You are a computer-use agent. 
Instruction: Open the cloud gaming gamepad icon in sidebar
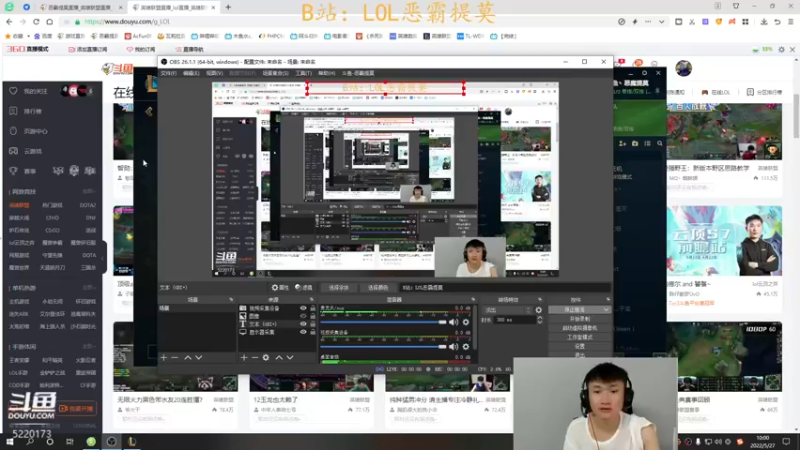(x=13, y=151)
